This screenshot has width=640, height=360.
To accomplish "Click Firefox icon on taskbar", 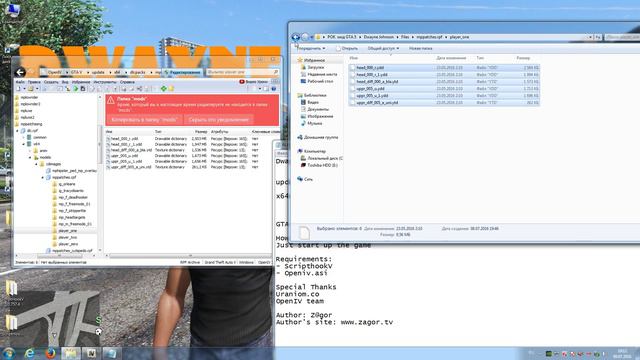I will tap(50, 353).
